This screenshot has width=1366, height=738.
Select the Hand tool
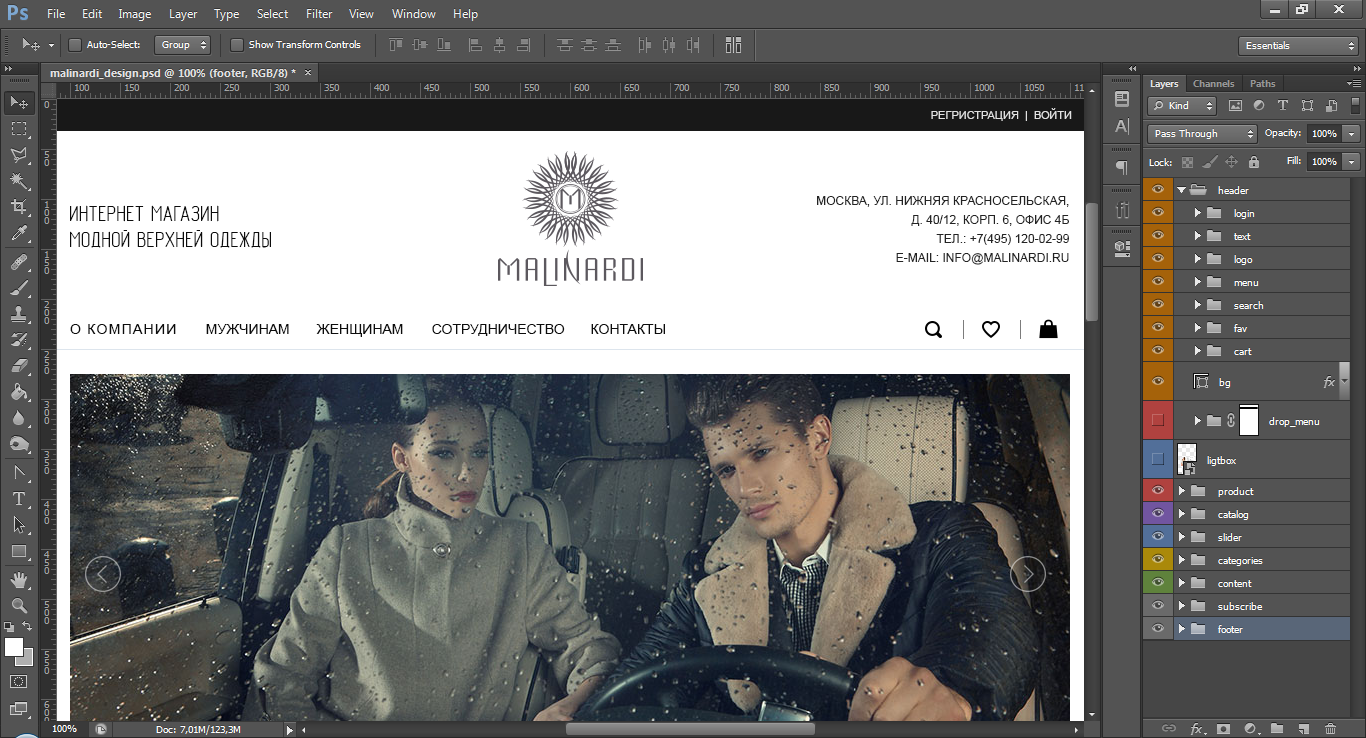[19, 580]
